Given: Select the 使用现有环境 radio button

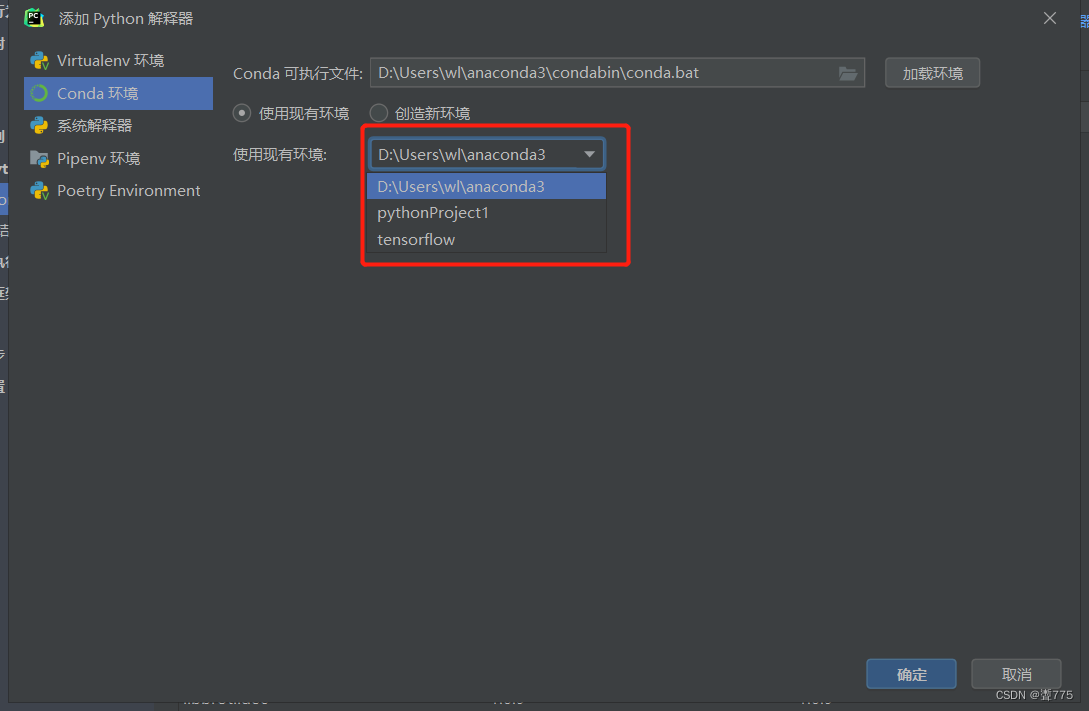Looking at the screenshot, I should 242,113.
